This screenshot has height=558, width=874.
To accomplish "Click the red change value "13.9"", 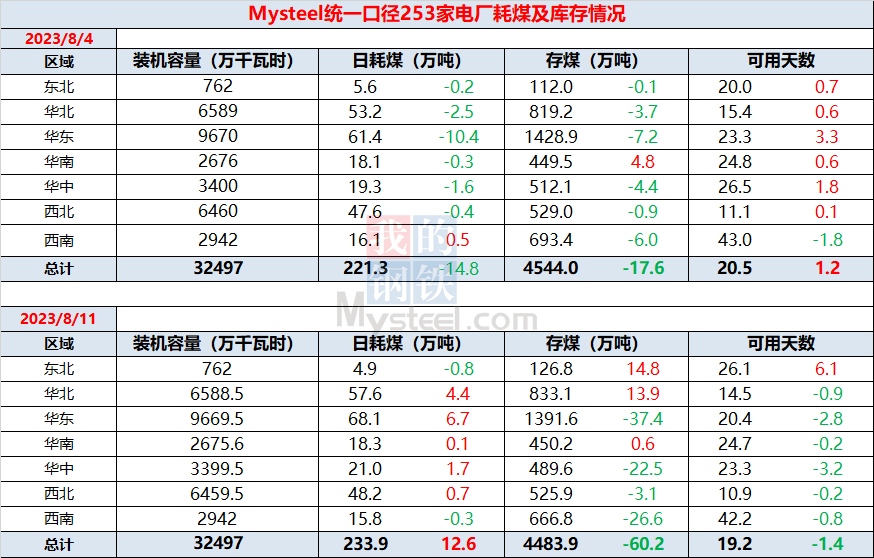I will (x=643, y=394).
